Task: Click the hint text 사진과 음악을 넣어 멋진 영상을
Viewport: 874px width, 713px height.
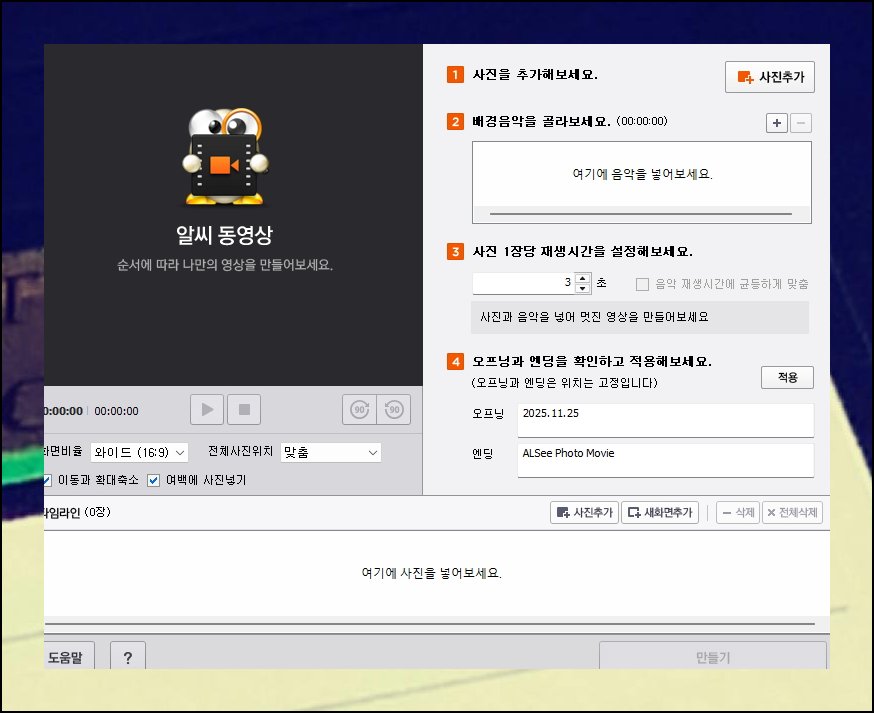Action: point(594,317)
